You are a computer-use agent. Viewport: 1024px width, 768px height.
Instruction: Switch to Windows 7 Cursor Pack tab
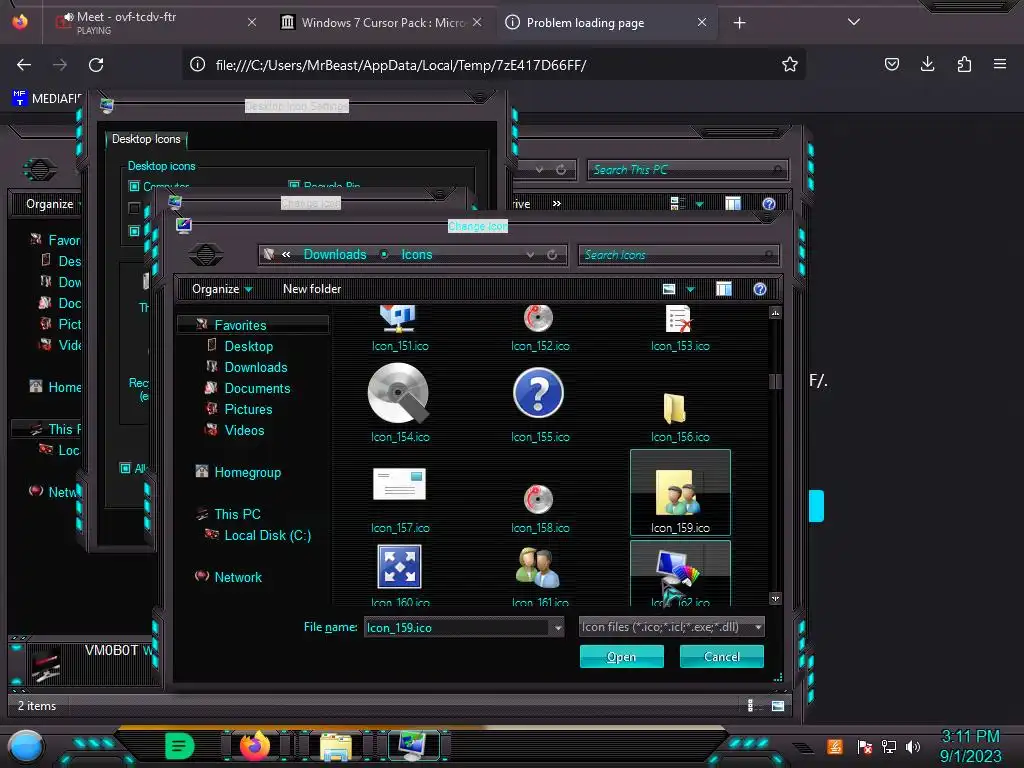tap(382, 22)
